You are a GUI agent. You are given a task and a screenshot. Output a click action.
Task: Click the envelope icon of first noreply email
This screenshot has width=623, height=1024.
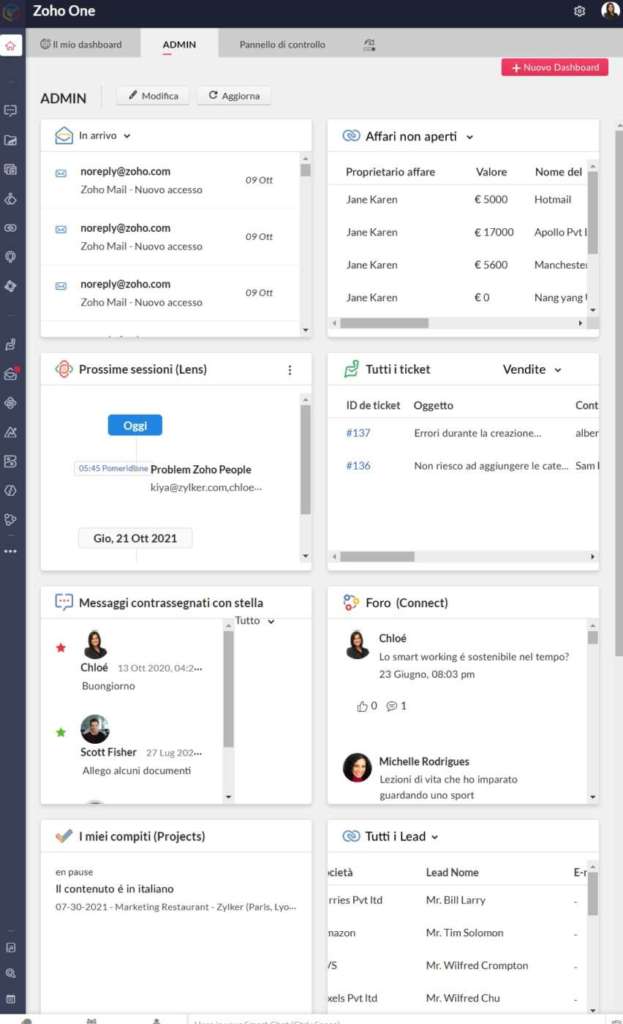tap(61, 173)
